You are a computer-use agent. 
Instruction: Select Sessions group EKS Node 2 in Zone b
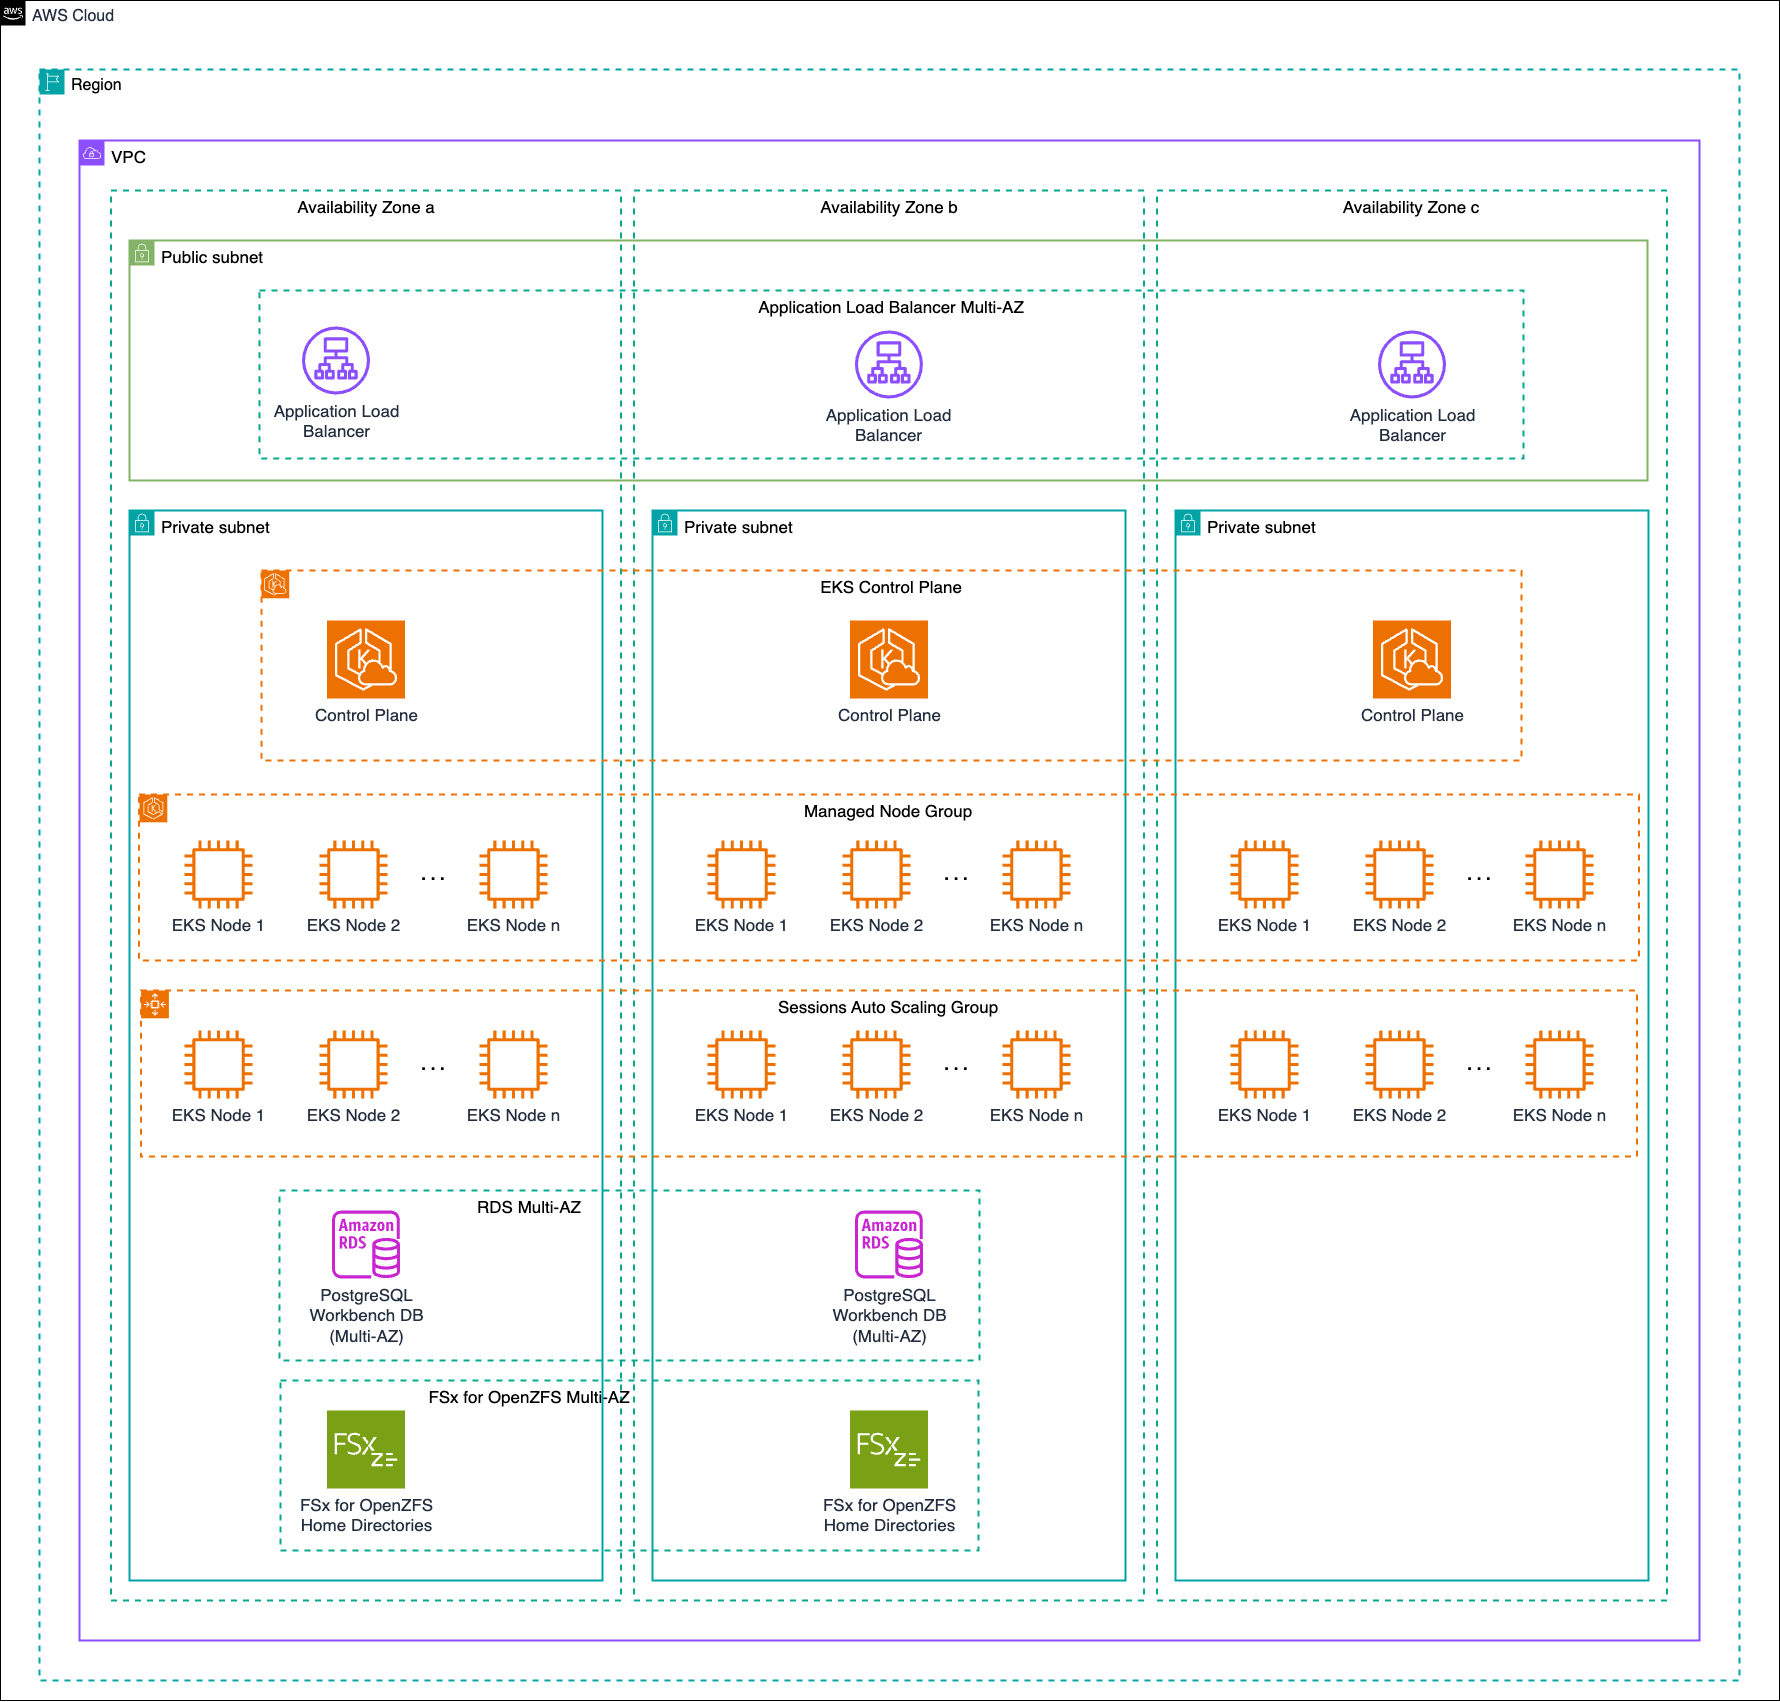[876, 1064]
